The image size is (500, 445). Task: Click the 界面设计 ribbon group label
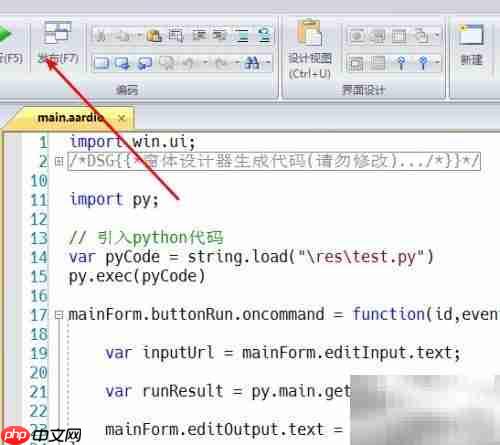[363, 90]
